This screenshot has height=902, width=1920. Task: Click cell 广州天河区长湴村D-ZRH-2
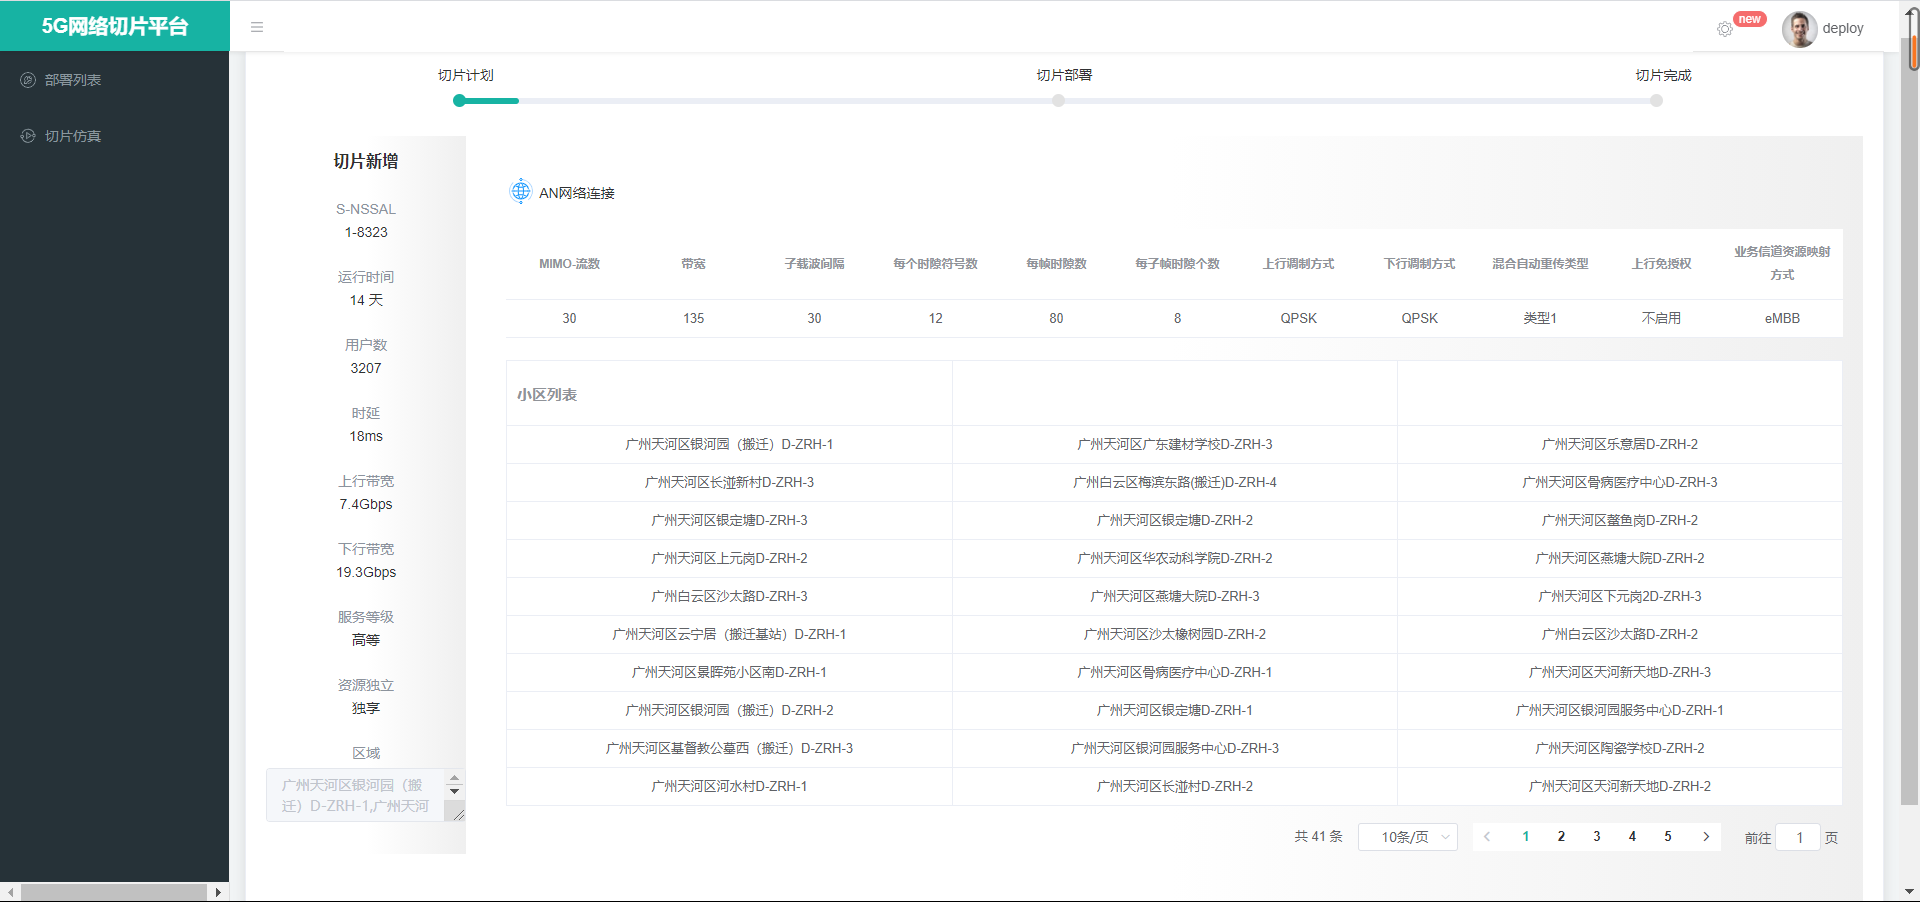click(1174, 786)
